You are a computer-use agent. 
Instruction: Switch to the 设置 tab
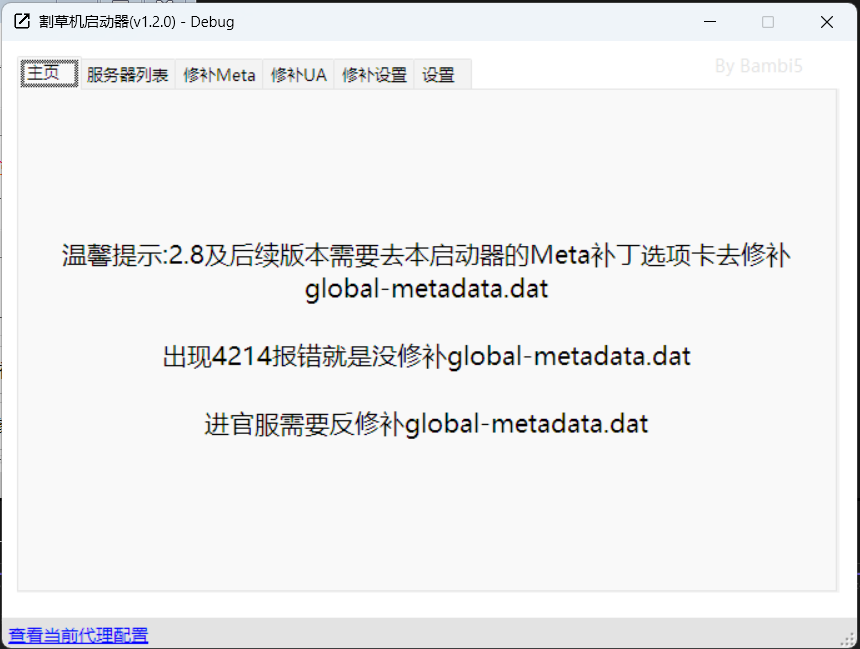(x=442, y=75)
